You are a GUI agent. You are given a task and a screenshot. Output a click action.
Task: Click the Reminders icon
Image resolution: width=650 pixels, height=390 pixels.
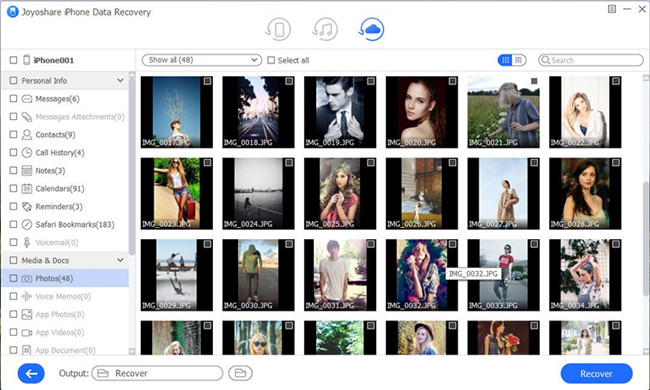coord(27,206)
